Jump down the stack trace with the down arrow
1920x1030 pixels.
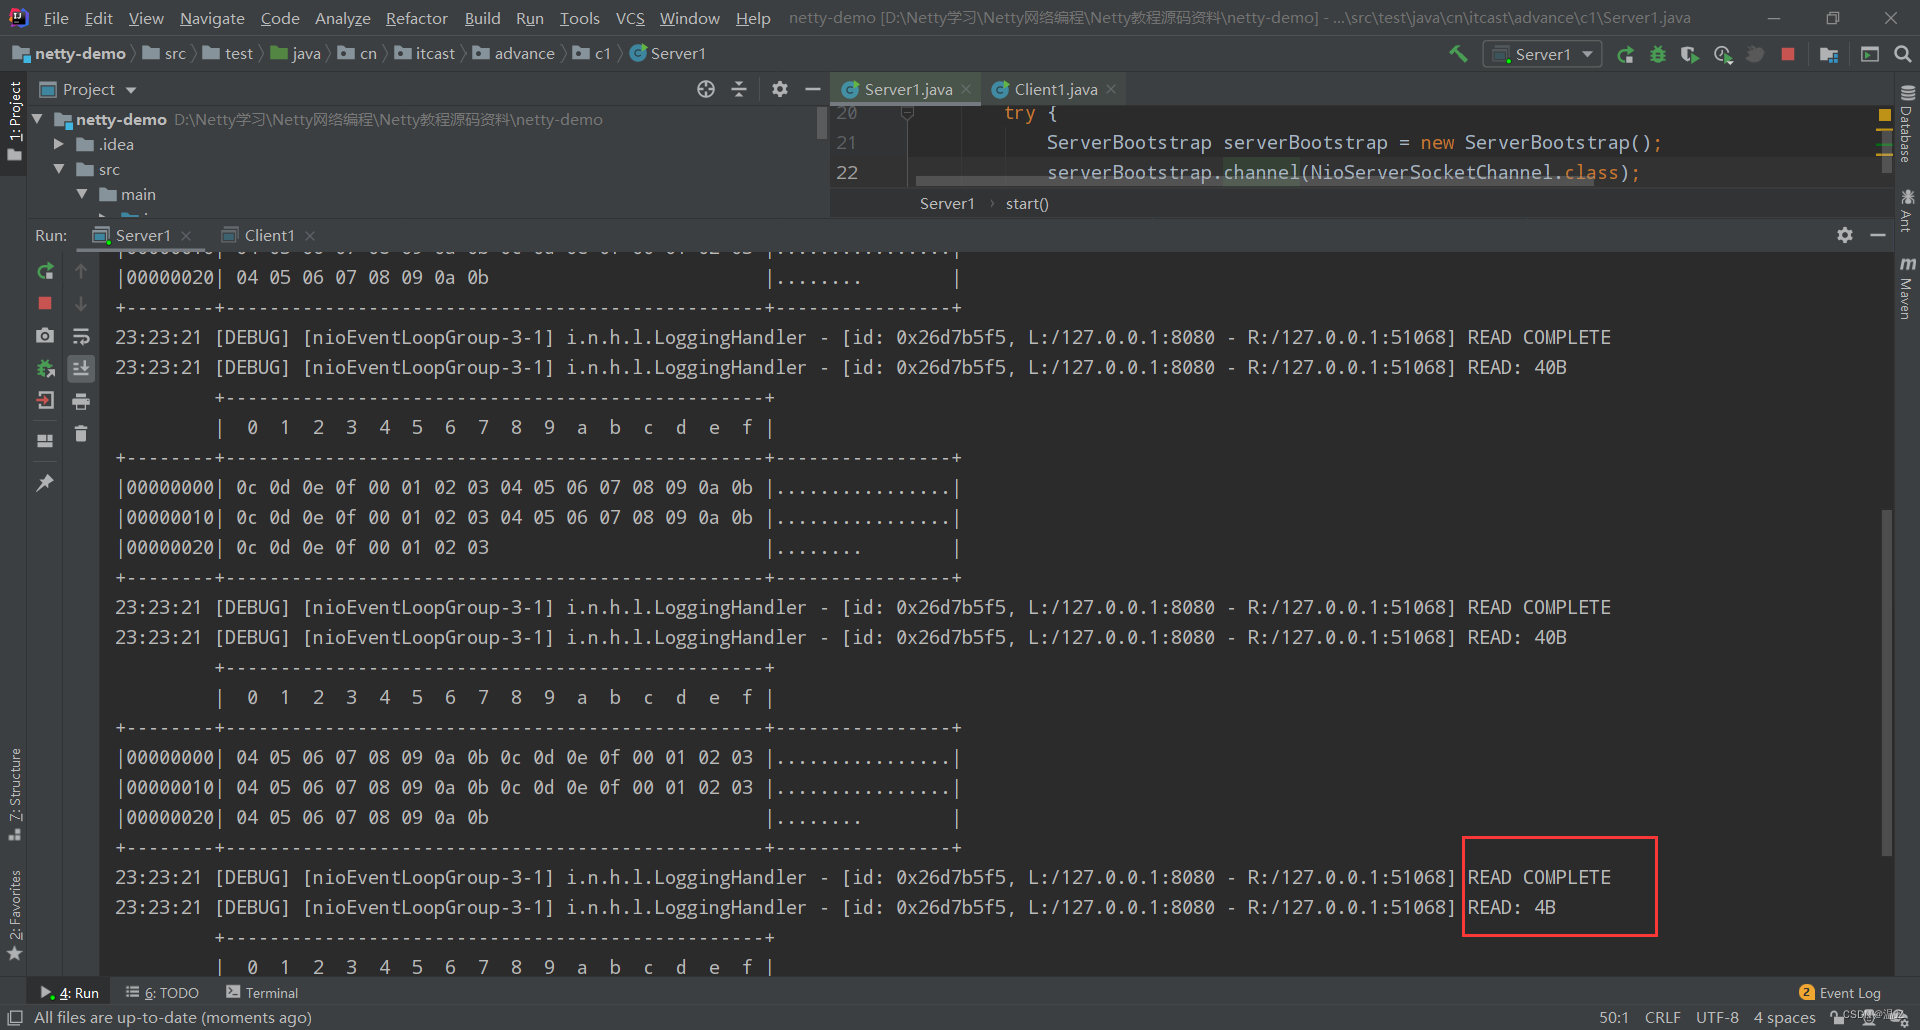click(81, 303)
